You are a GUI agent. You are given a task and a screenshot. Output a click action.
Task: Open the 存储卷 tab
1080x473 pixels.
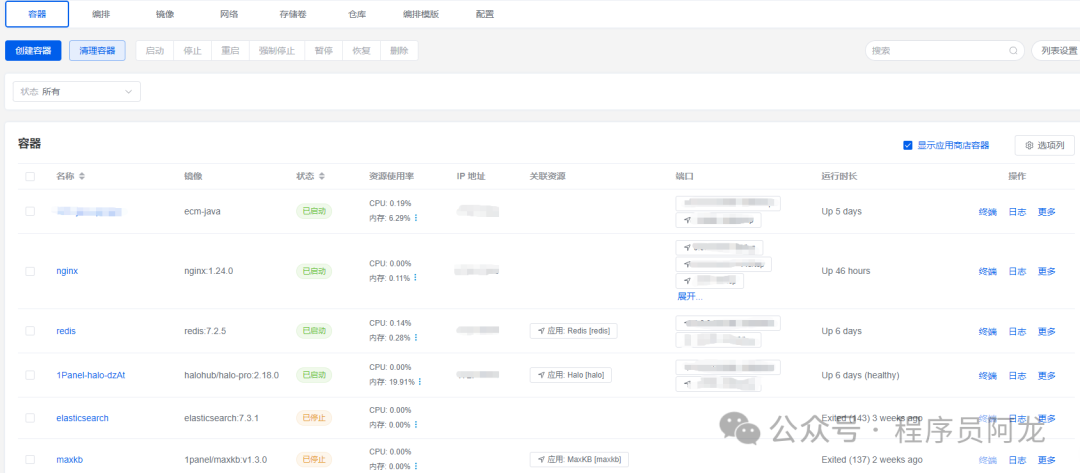(x=293, y=14)
